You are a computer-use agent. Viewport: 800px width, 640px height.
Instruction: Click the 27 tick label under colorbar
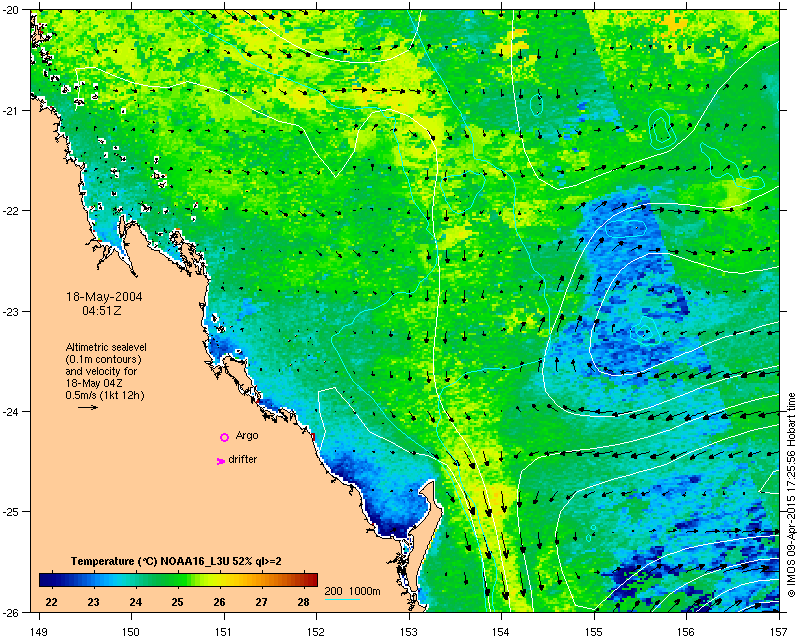261,602
